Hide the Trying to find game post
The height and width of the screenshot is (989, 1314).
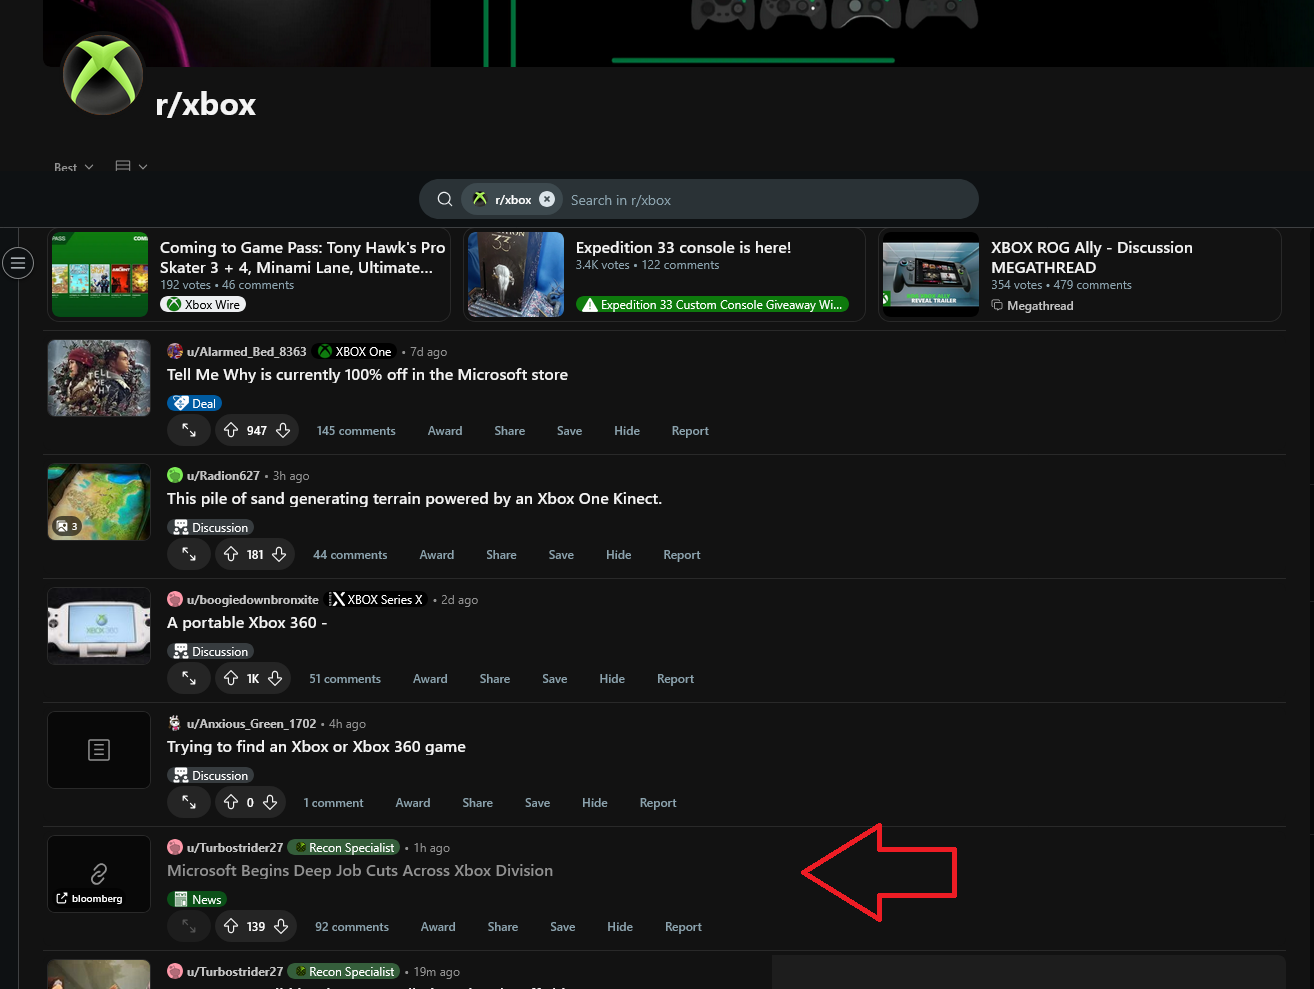click(x=595, y=802)
